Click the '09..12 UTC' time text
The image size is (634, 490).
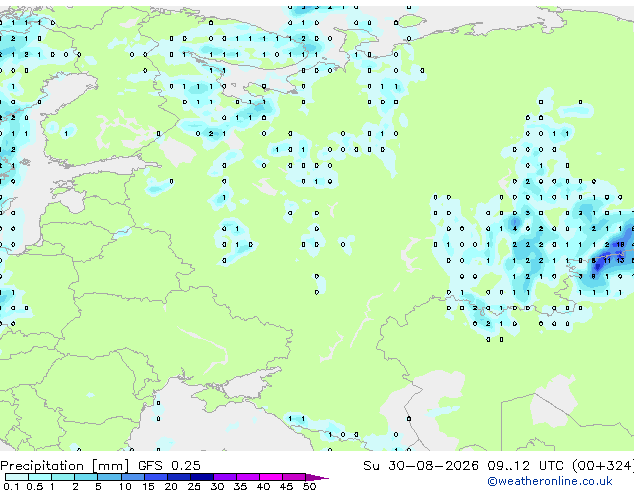click(525, 466)
